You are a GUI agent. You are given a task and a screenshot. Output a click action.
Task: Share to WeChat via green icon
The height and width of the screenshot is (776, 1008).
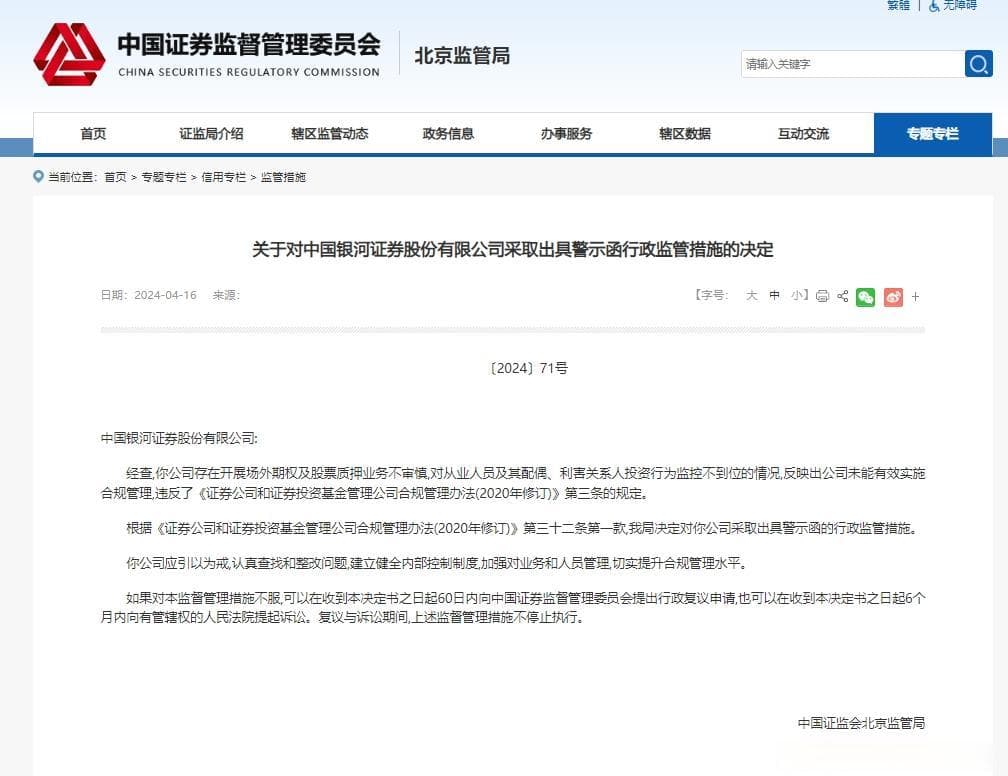coord(865,297)
